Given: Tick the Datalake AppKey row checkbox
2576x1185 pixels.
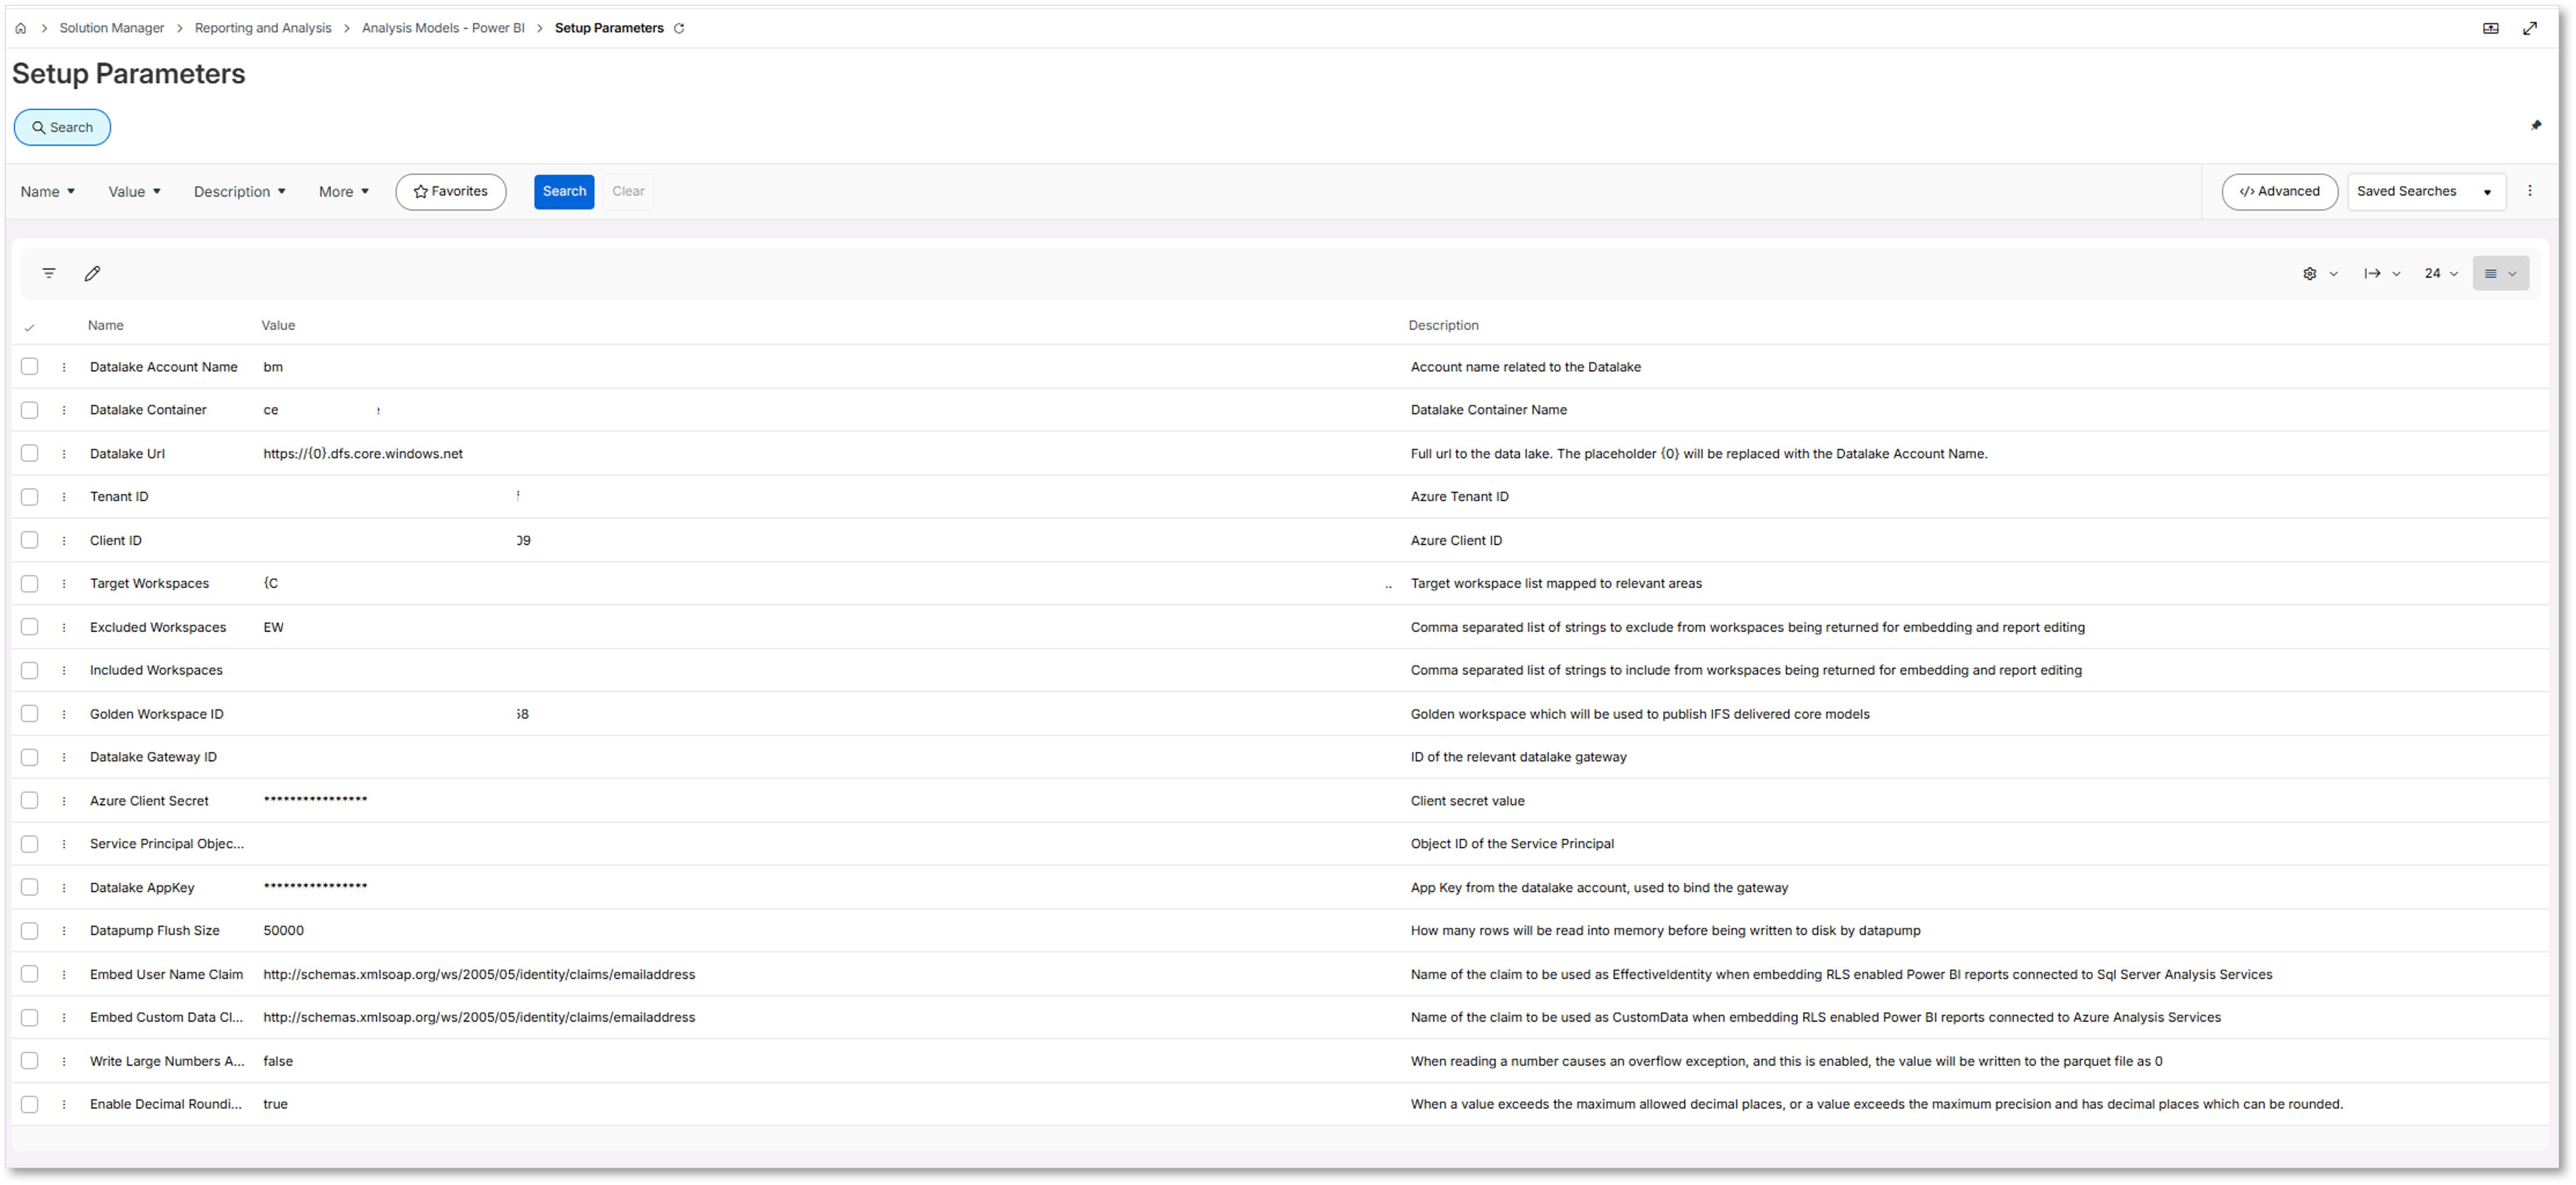Looking at the screenshot, I should pyautogui.click(x=30, y=887).
